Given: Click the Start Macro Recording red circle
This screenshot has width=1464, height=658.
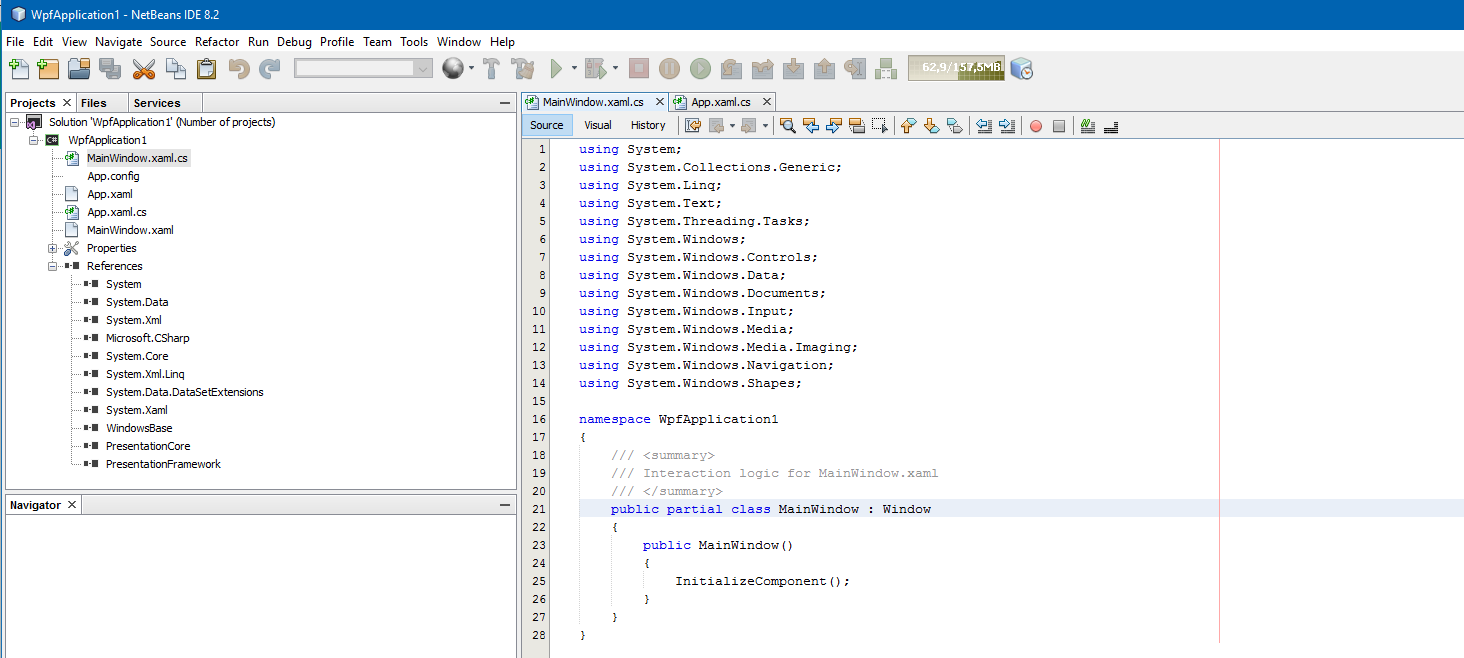Looking at the screenshot, I should tap(1036, 125).
